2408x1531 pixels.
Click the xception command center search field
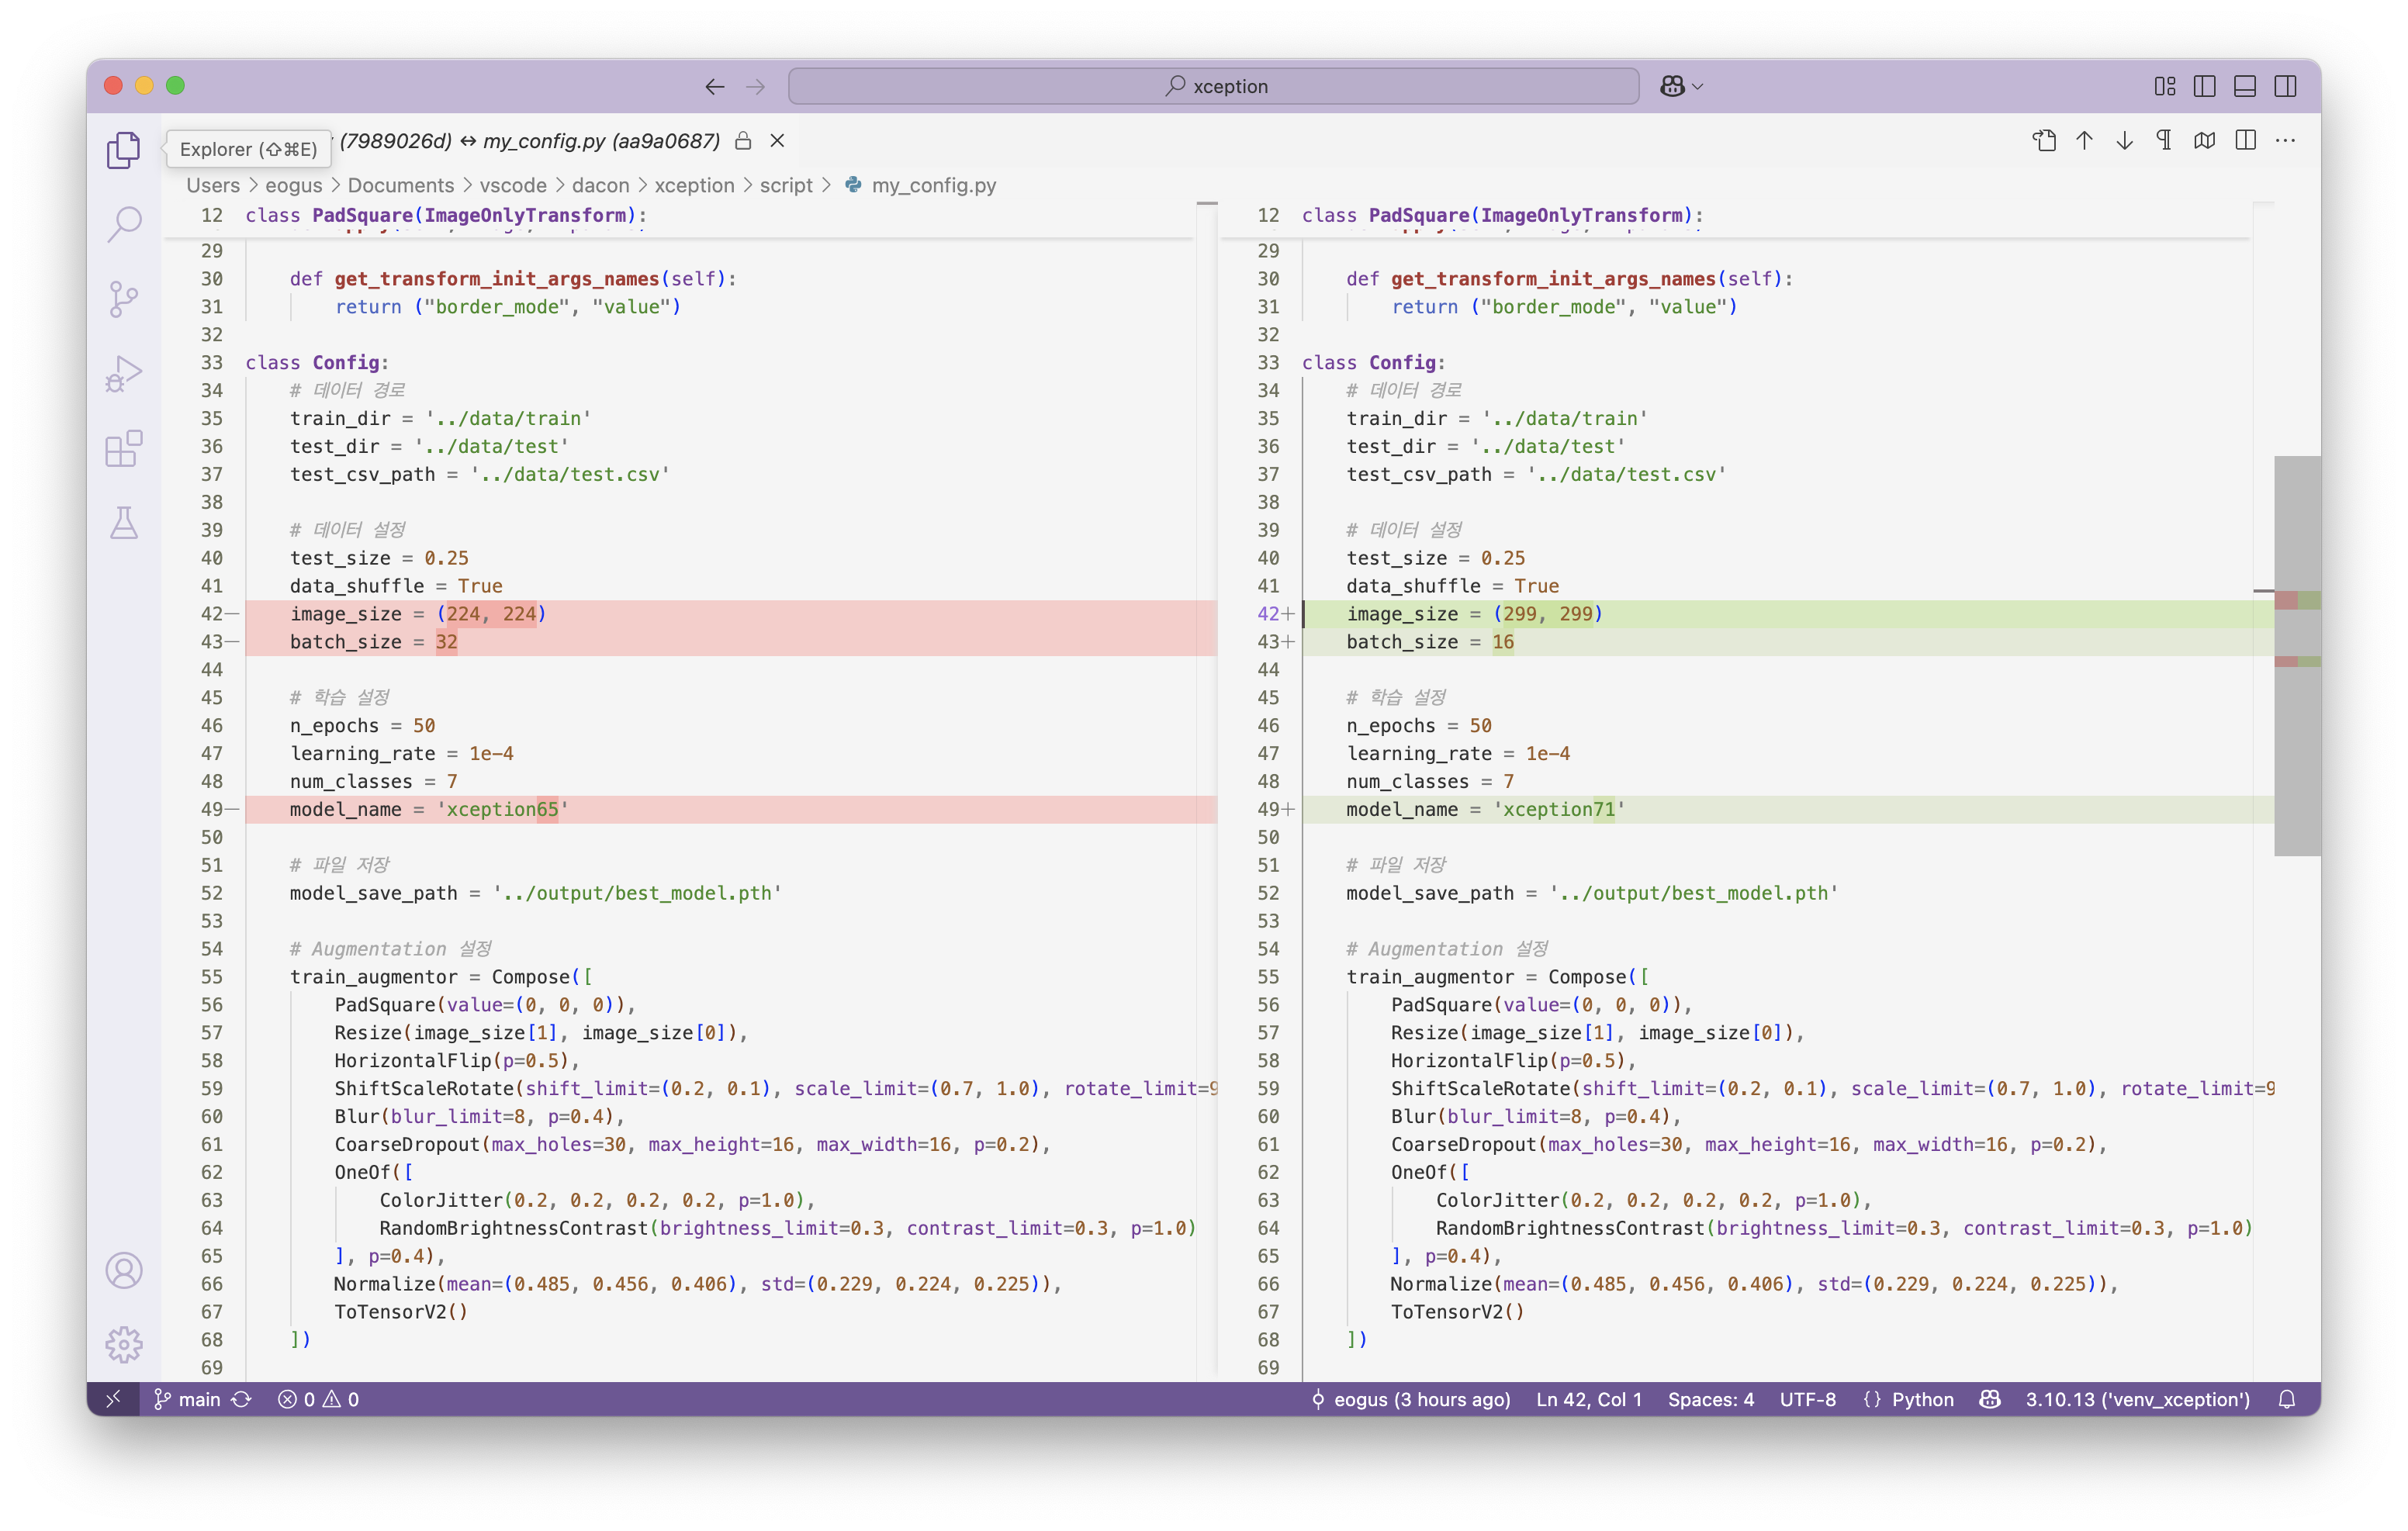(x=1213, y=86)
